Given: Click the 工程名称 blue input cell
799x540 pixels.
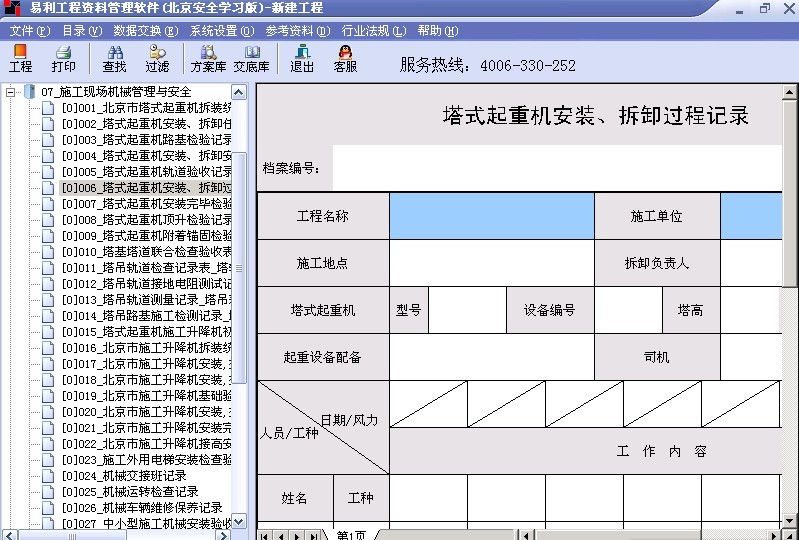Looking at the screenshot, I should tap(491, 216).
